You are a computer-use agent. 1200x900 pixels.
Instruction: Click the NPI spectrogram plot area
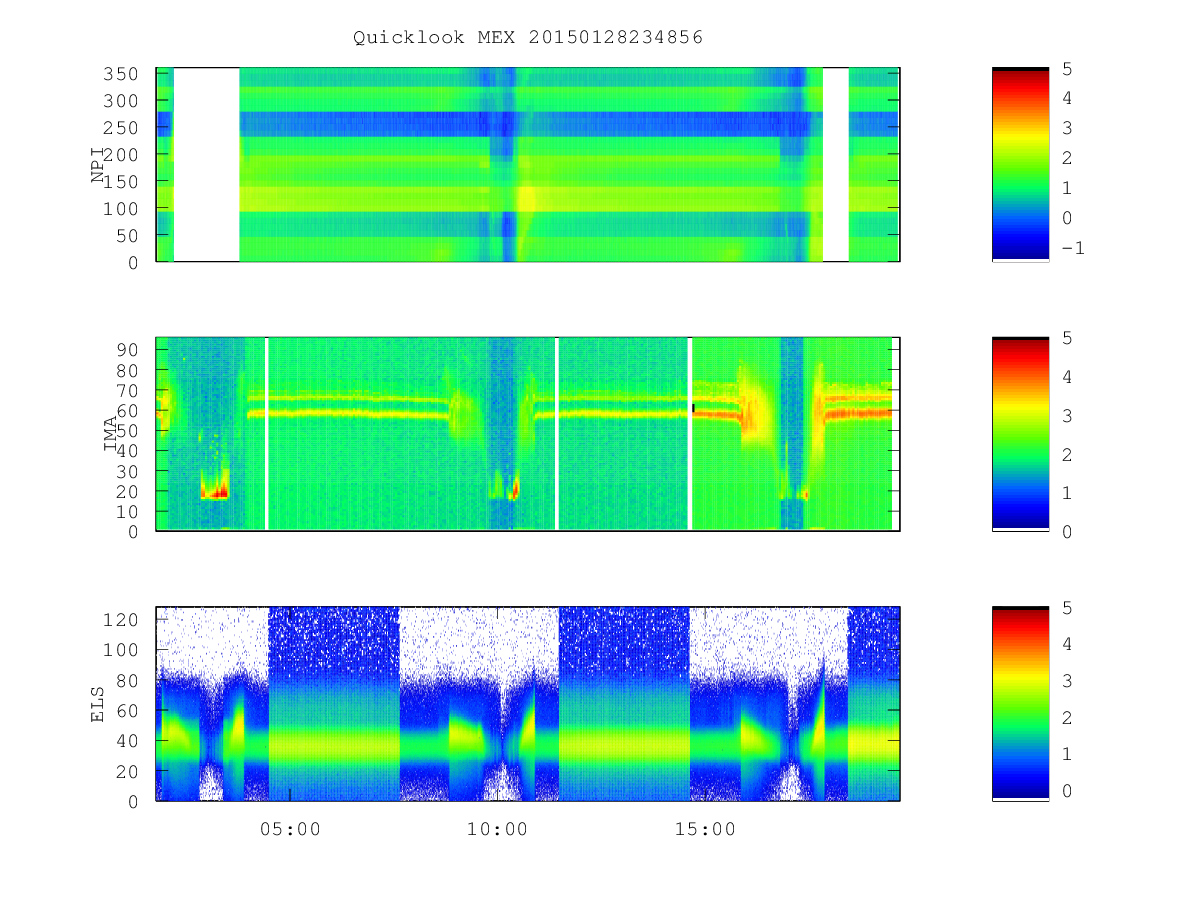(x=528, y=164)
